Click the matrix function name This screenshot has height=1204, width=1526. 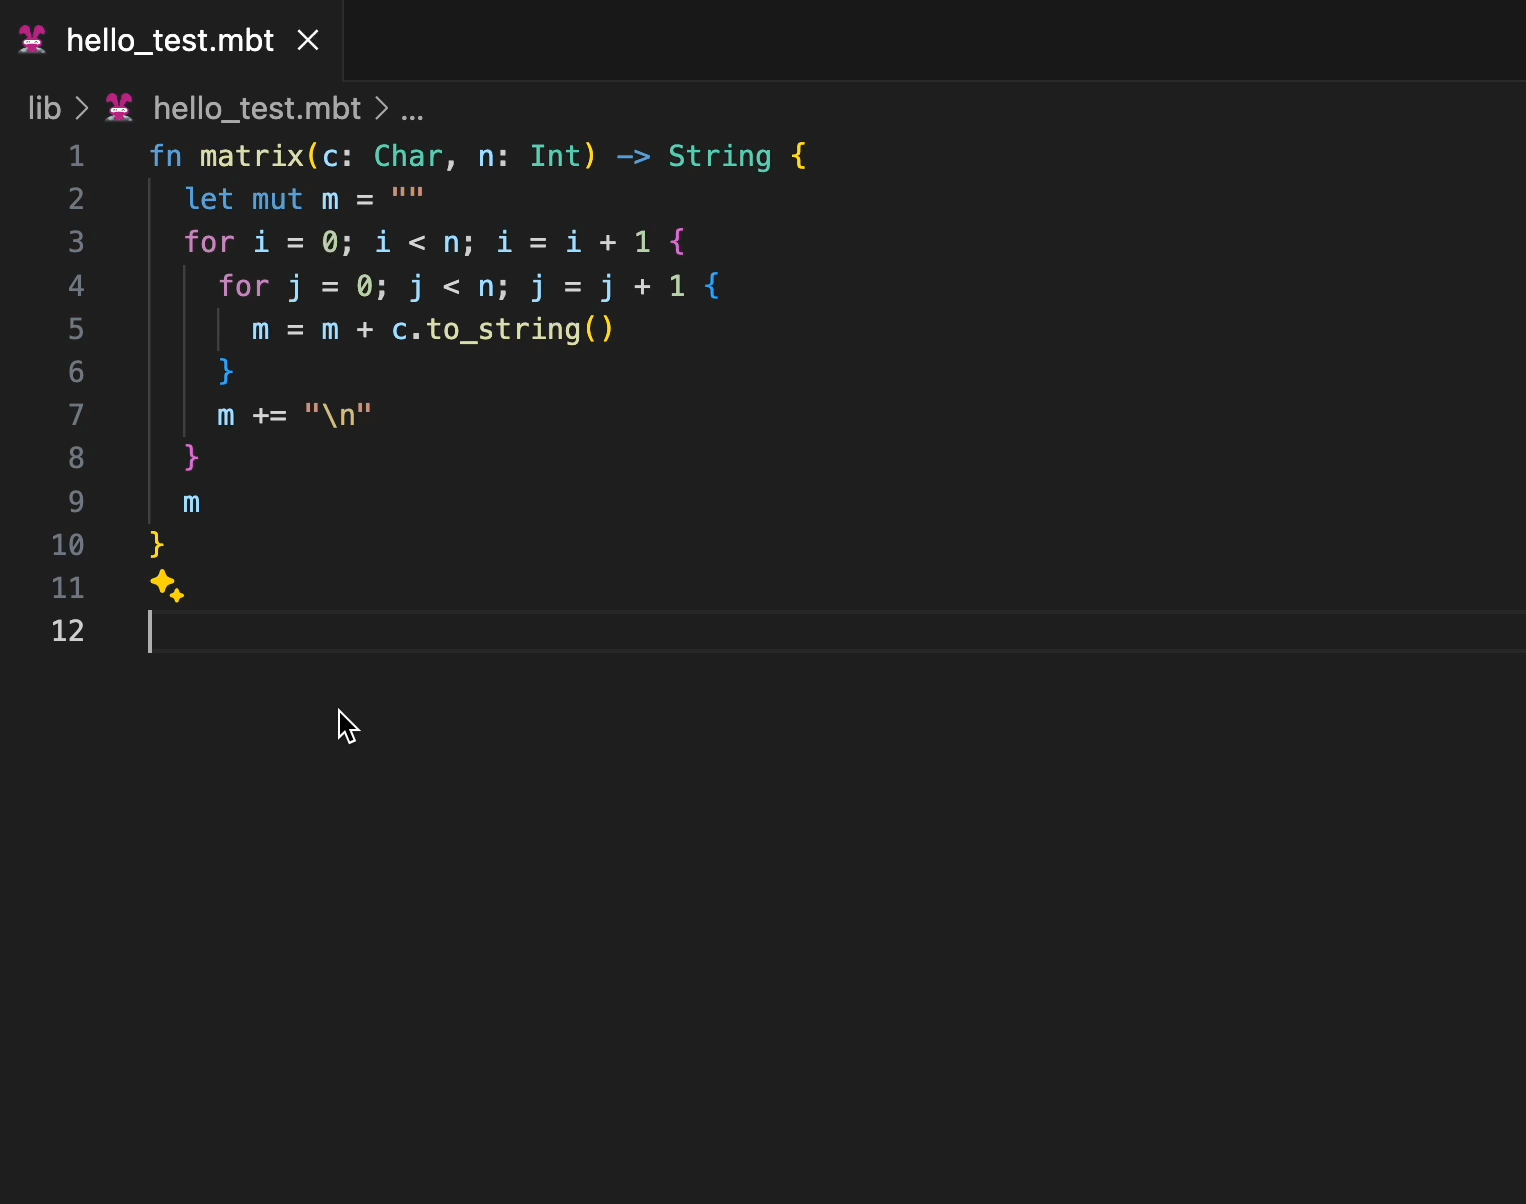251,156
